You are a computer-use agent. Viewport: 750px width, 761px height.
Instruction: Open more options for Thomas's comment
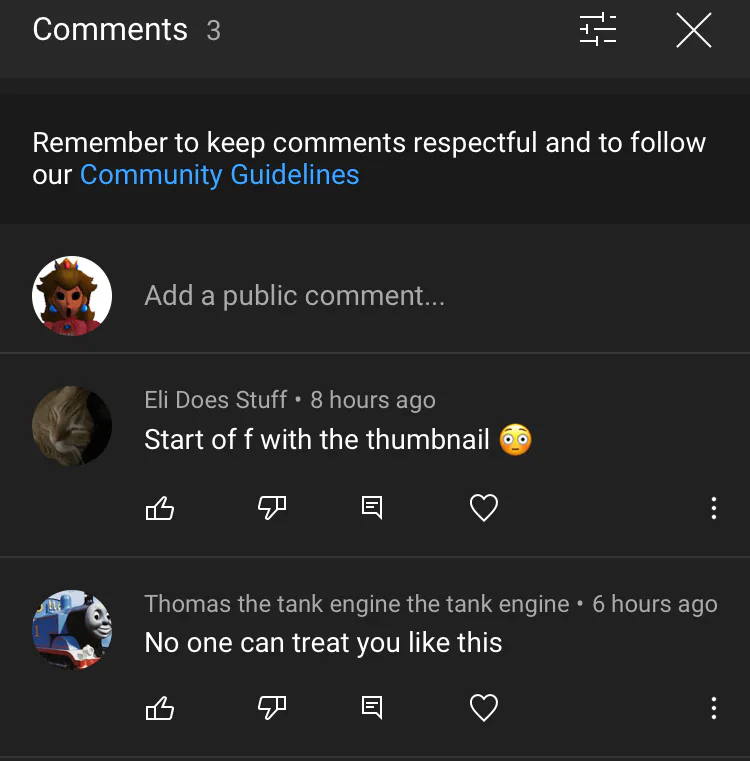pyautogui.click(x=713, y=709)
